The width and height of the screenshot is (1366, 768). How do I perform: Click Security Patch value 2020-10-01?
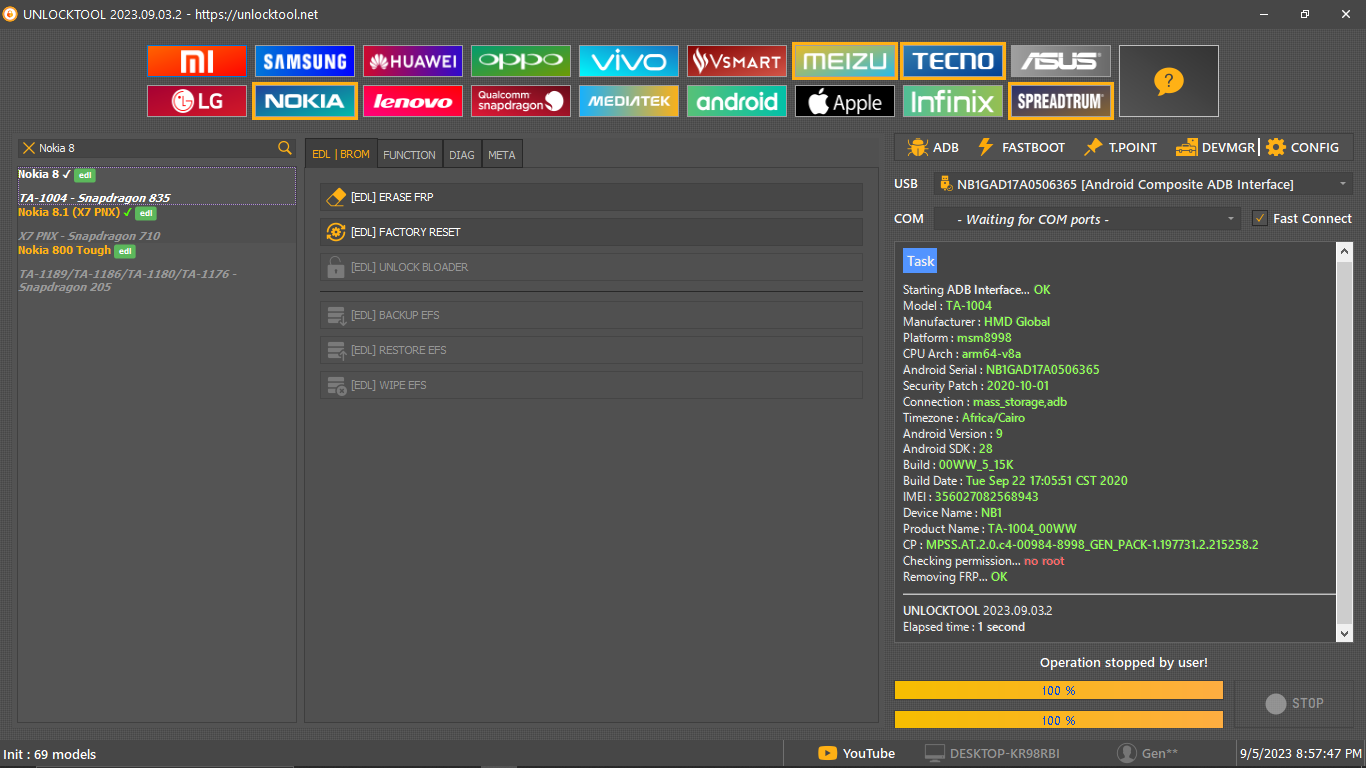pyautogui.click(x=1017, y=385)
